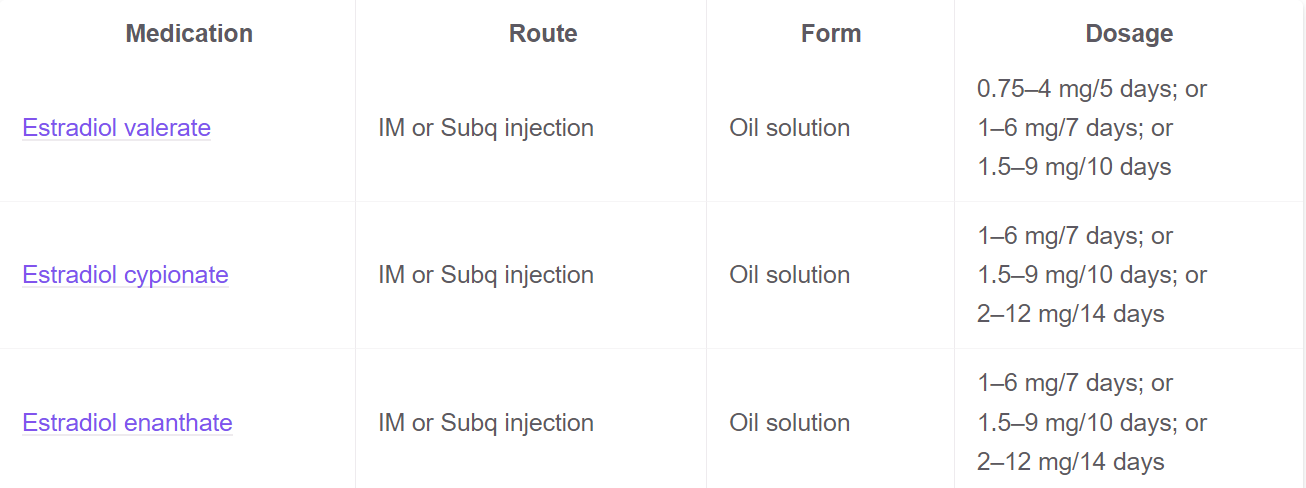Click Oil solution in the Estradiol valerate row

coord(790,128)
